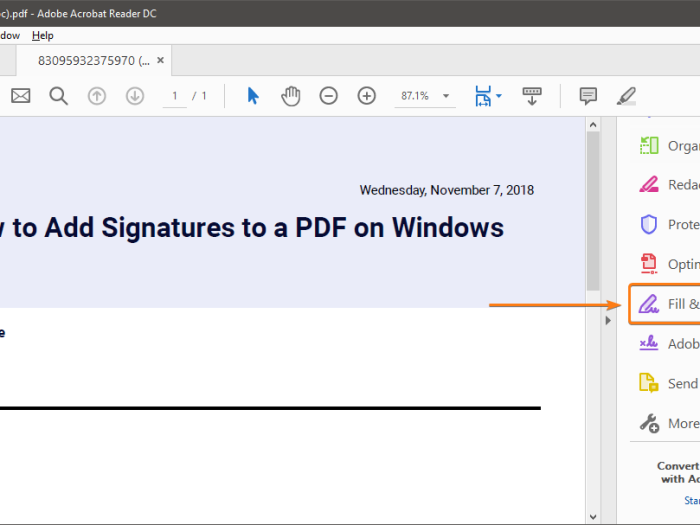Click the page number field
The image size is (700, 525).
click(x=175, y=96)
